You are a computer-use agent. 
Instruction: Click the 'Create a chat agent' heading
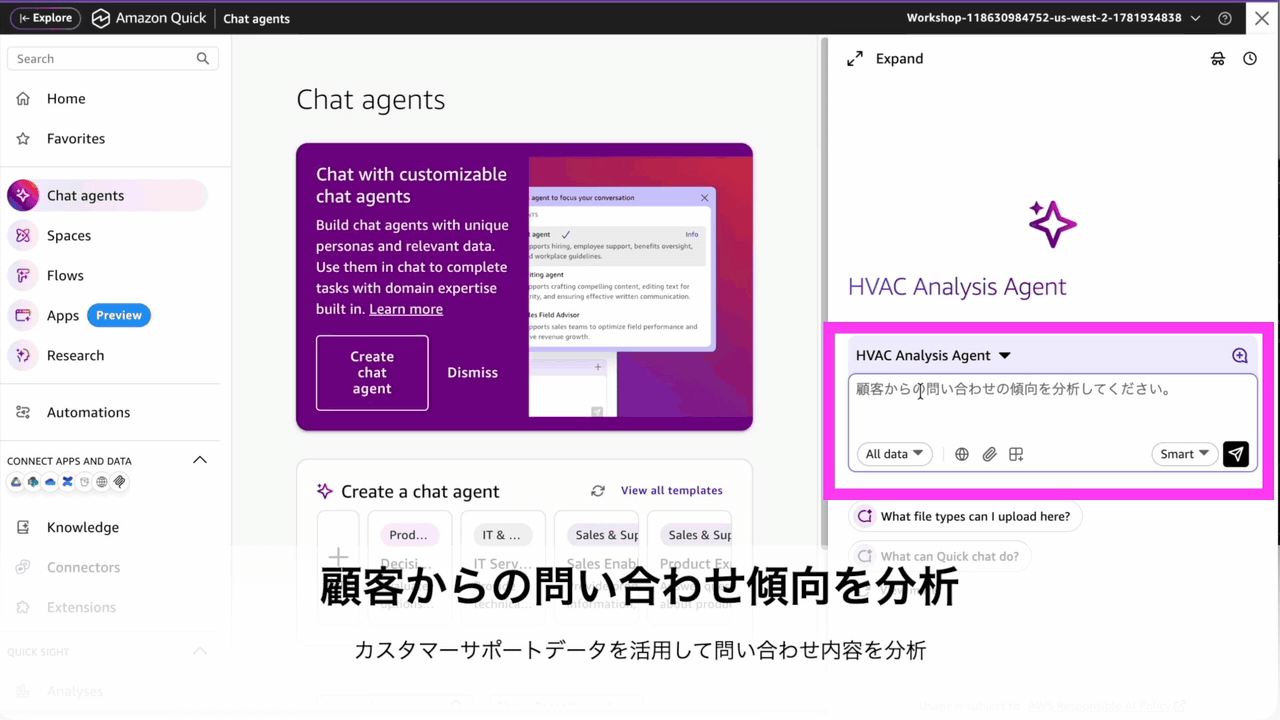(x=420, y=492)
